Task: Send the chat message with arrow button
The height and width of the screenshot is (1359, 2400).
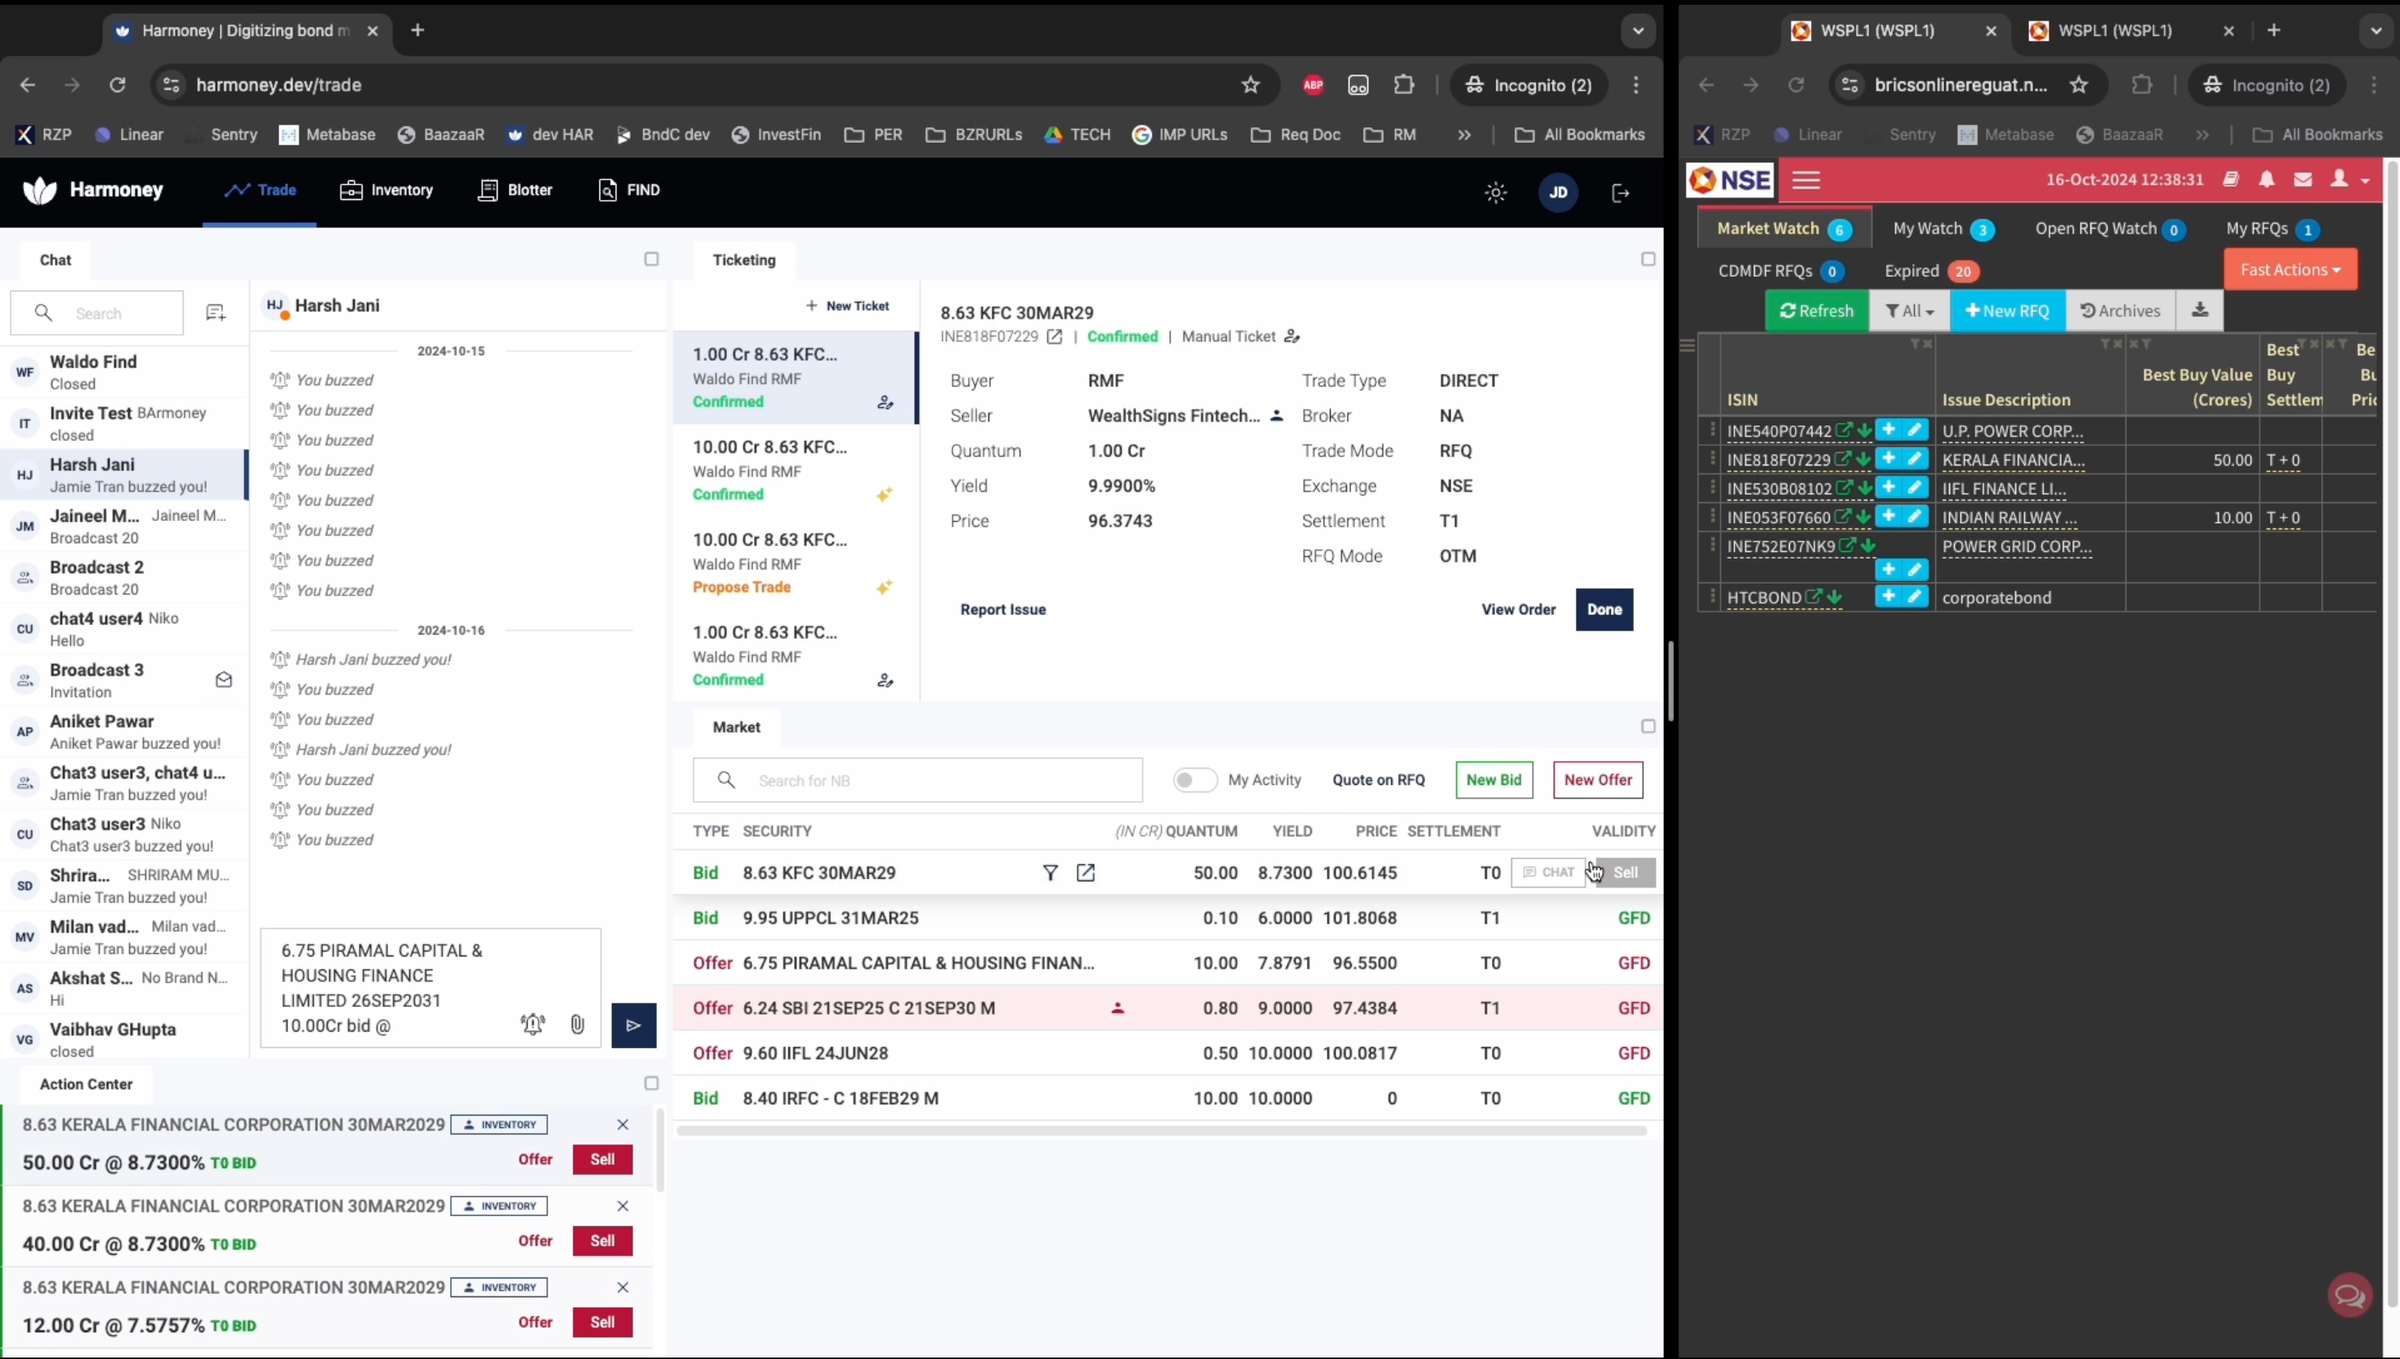Action: click(633, 1025)
